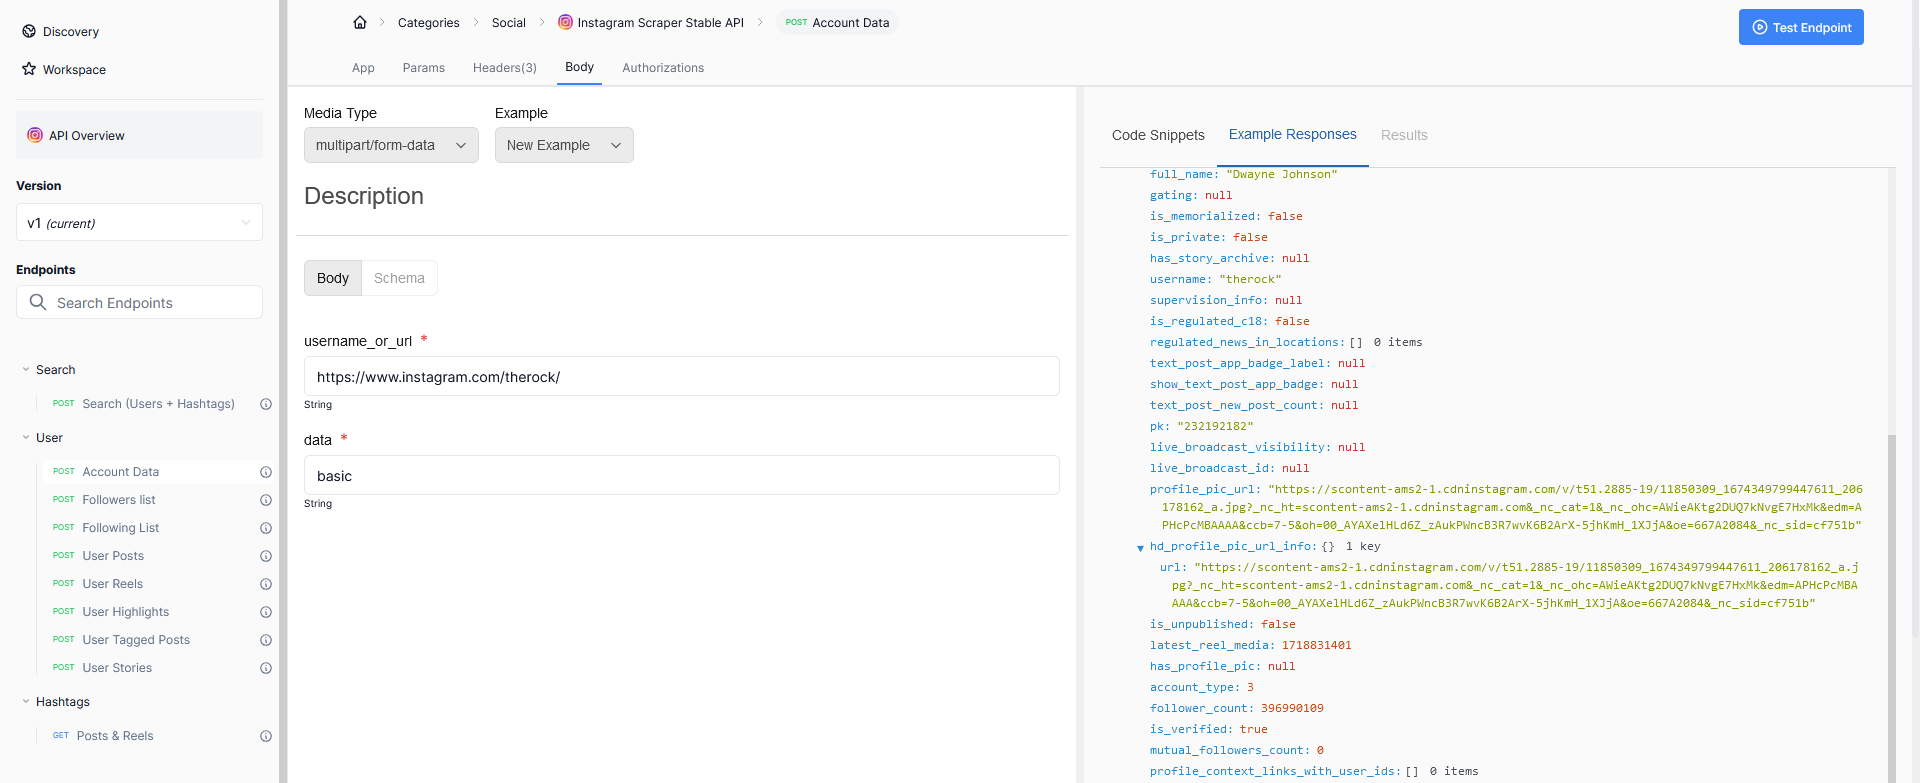Click the info icon beside User Stories
The width and height of the screenshot is (1920, 783).
pyautogui.click(x=266, y=668)
